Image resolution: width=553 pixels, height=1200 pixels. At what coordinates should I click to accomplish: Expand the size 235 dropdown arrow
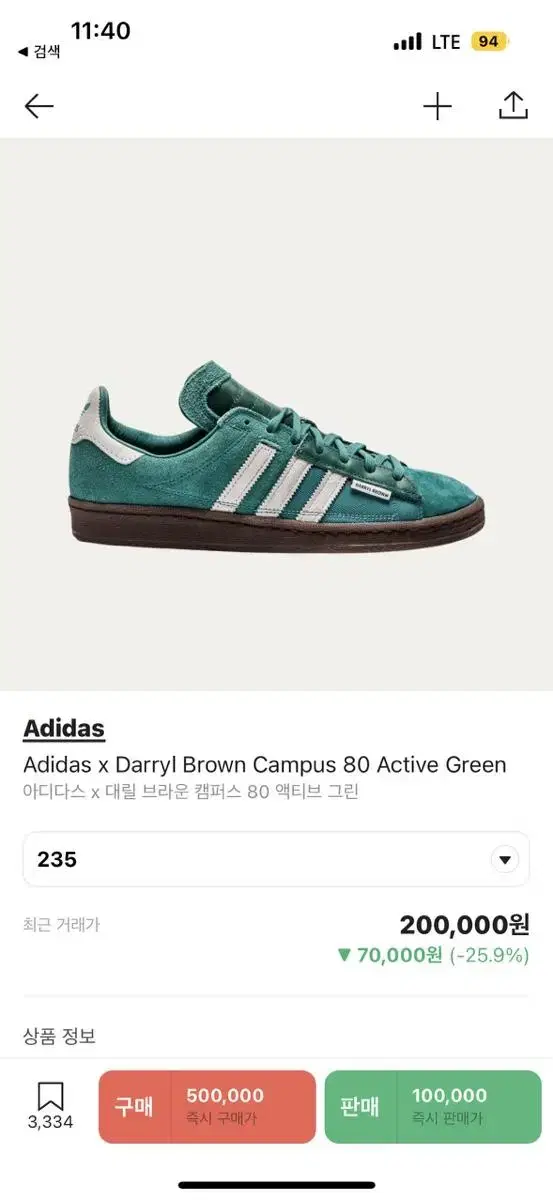pyautogui.click(x=505, y=859)
